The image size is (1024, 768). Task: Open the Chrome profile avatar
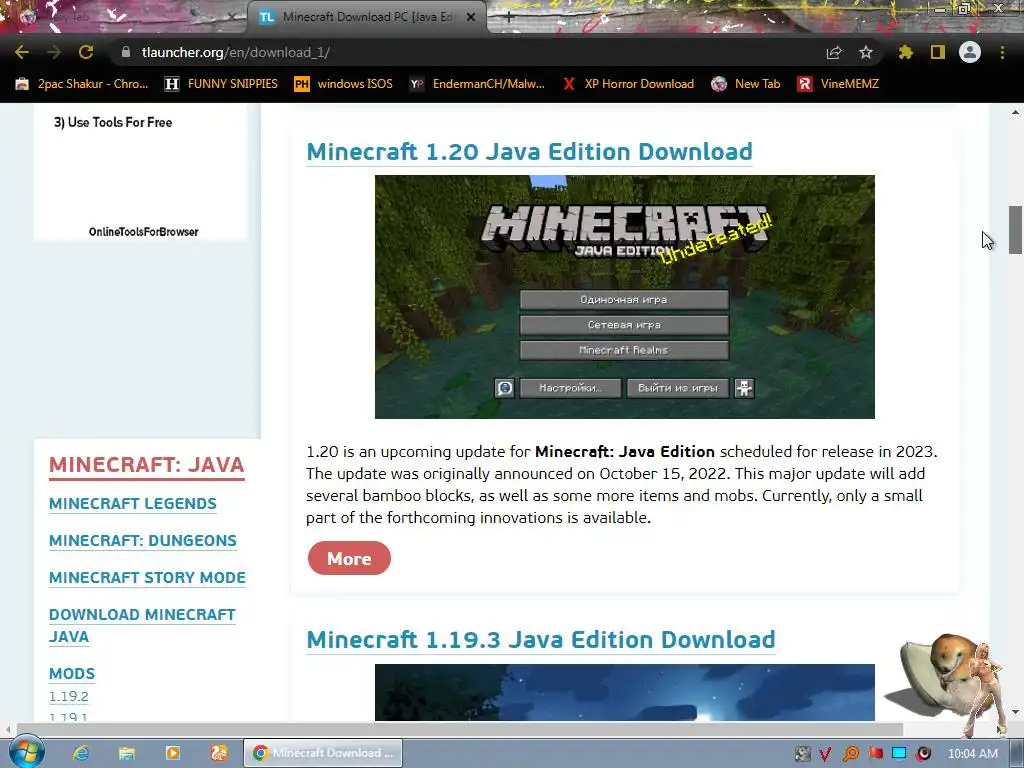tap(970, 52)
